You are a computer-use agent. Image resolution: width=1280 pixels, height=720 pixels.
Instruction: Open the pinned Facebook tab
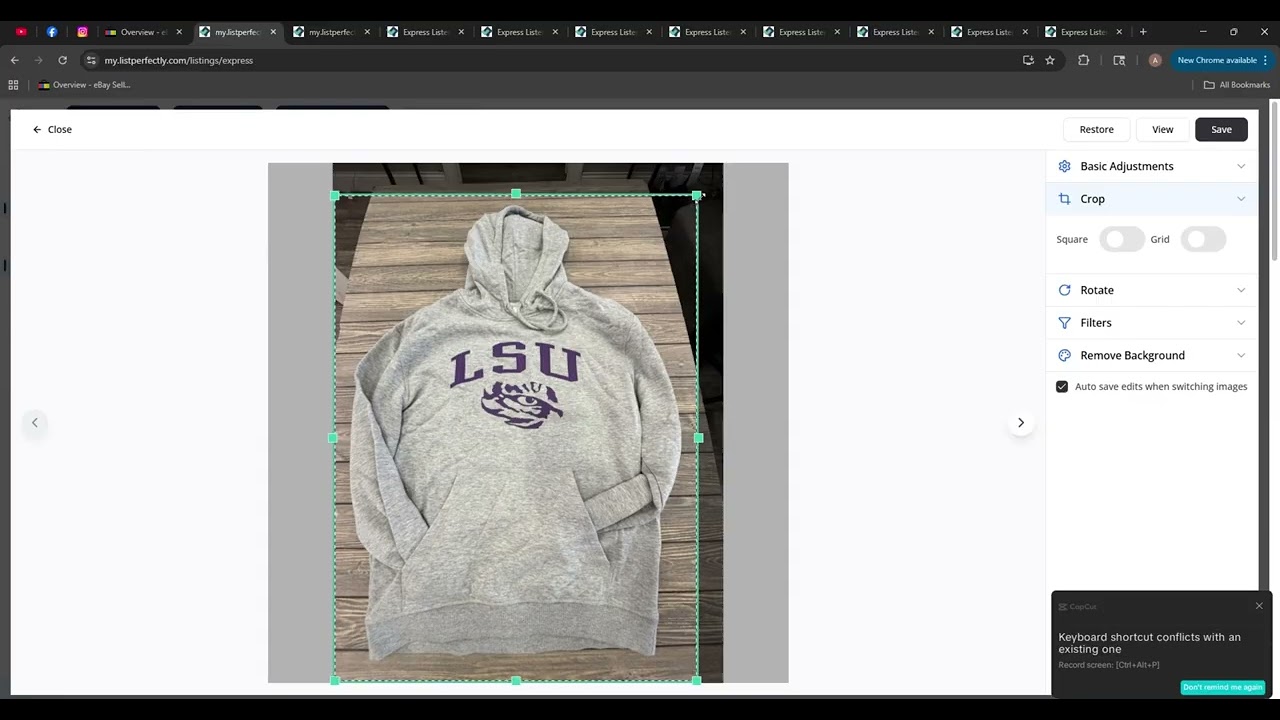pyautogui.click(x=52, y=32)
